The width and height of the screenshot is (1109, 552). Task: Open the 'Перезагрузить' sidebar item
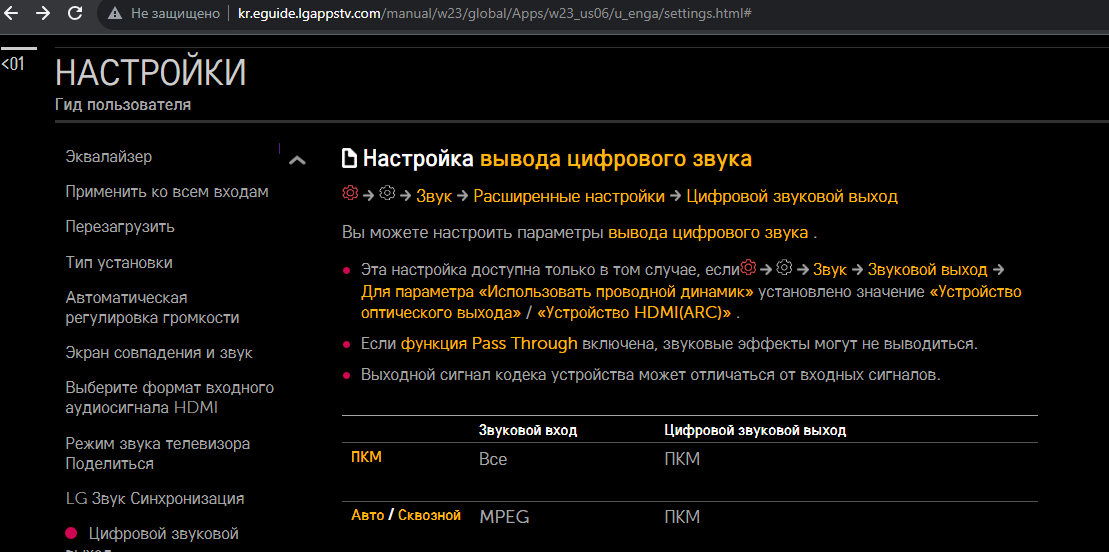[x=120, y=227]
